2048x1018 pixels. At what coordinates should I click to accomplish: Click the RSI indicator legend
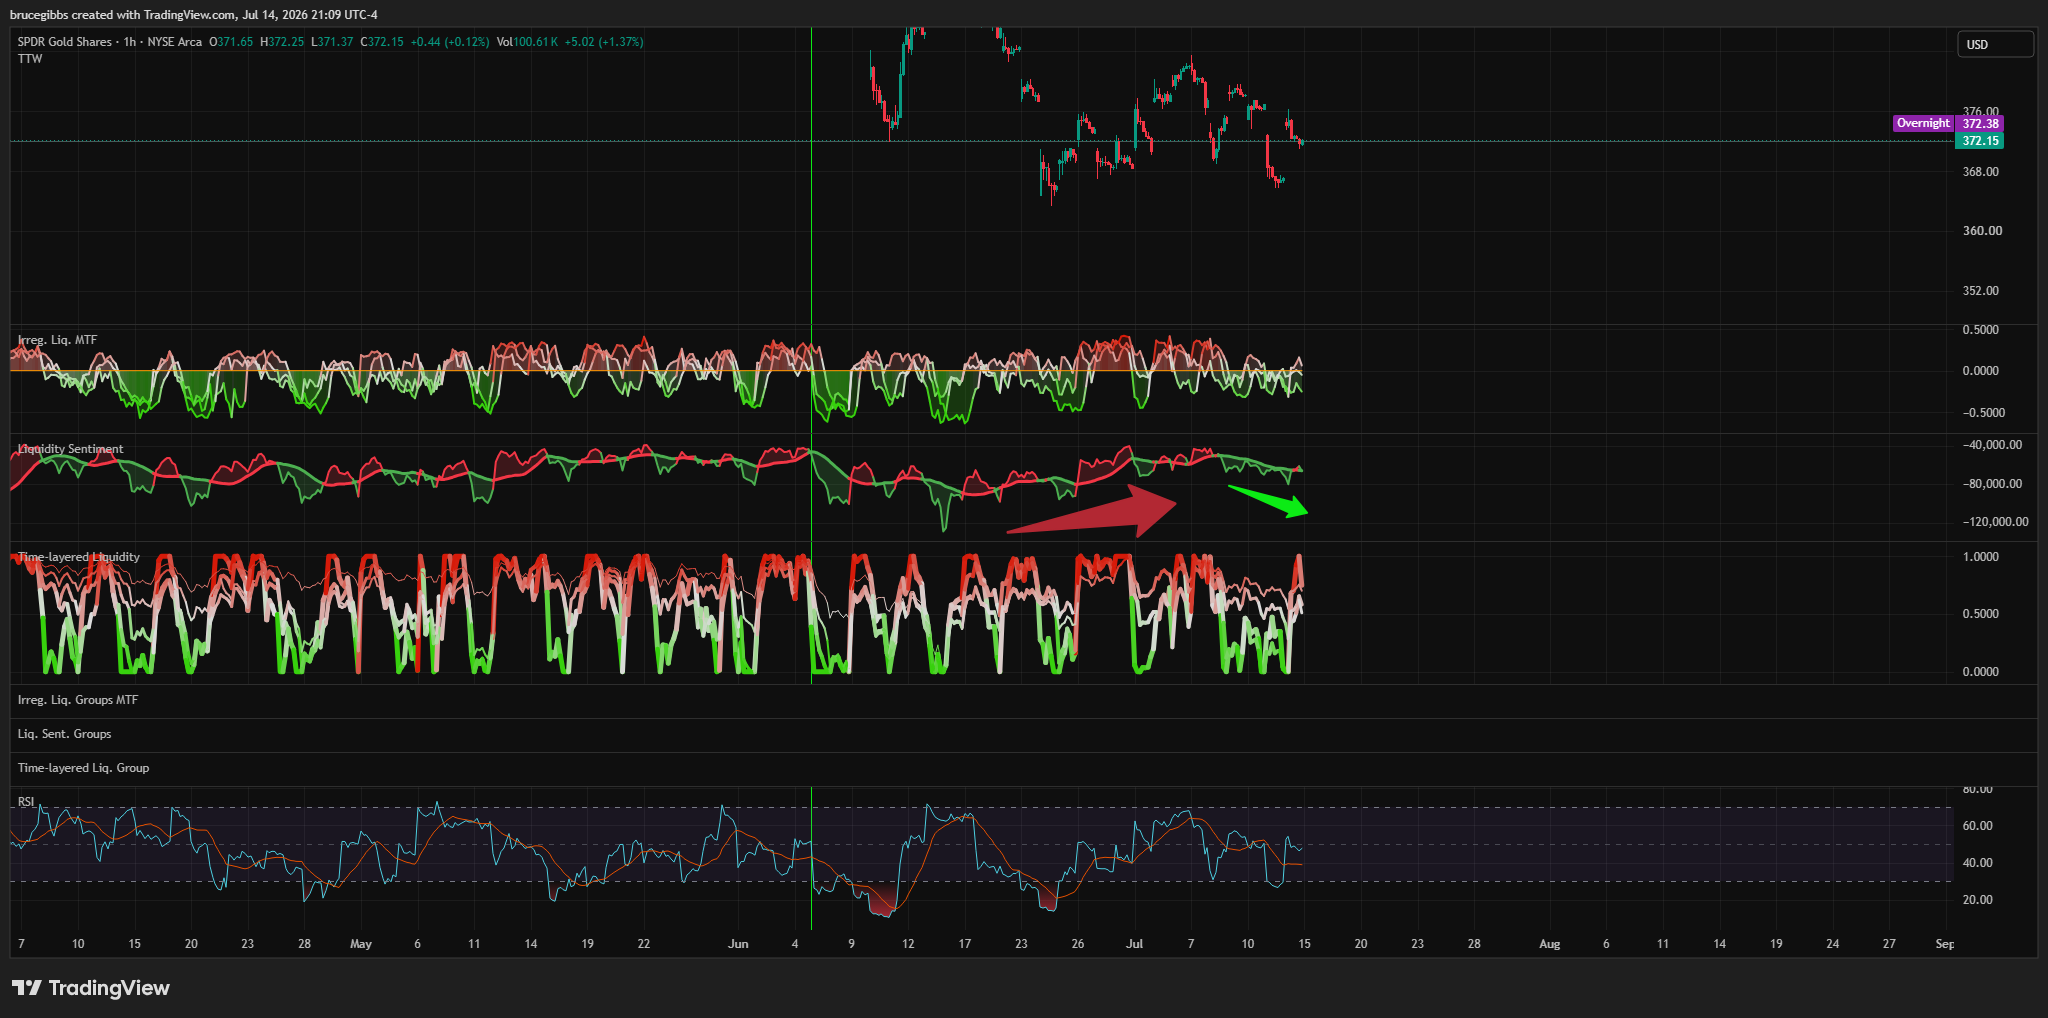[x=26, y=802]
